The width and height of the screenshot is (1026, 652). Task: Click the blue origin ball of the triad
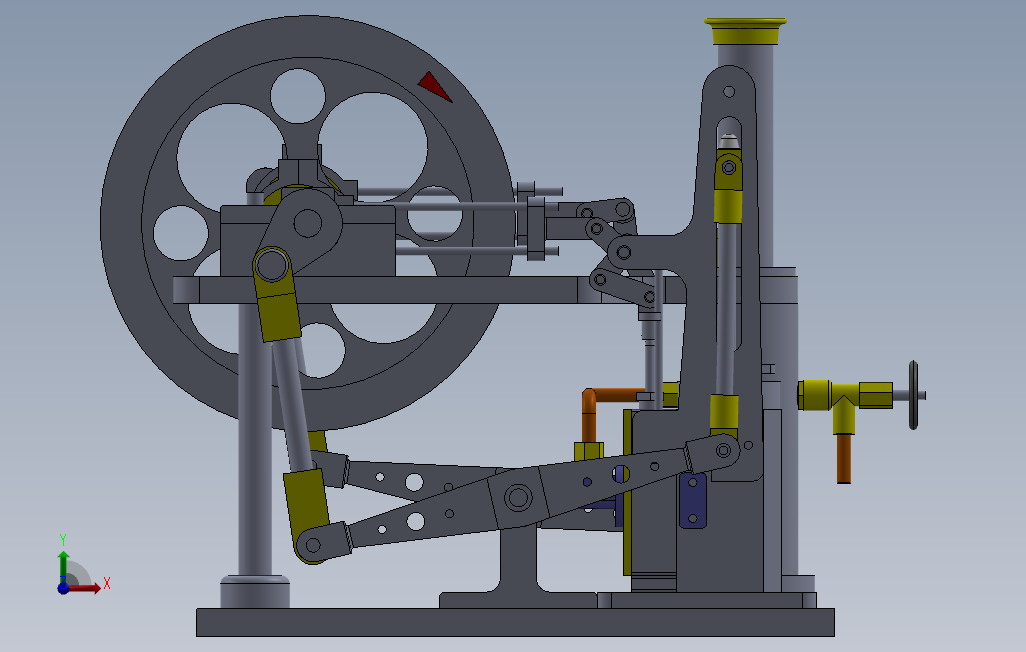[x=63, y=588]
